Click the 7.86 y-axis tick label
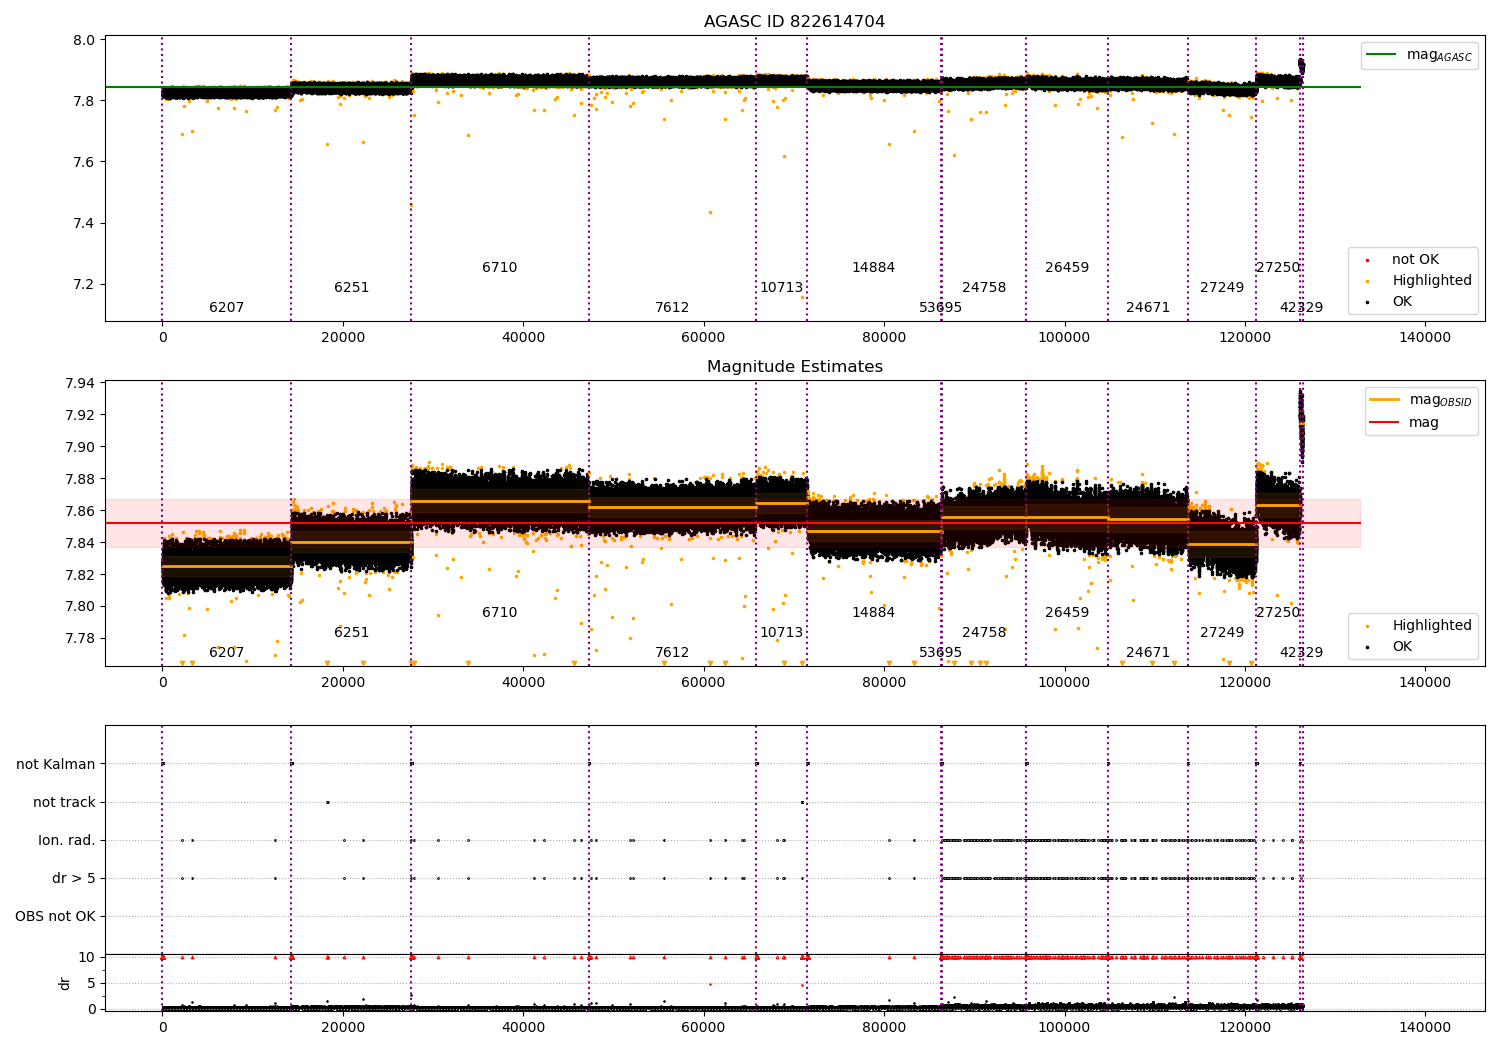Viewport: 1500px width, 1050px height. [x=81, y=512]
